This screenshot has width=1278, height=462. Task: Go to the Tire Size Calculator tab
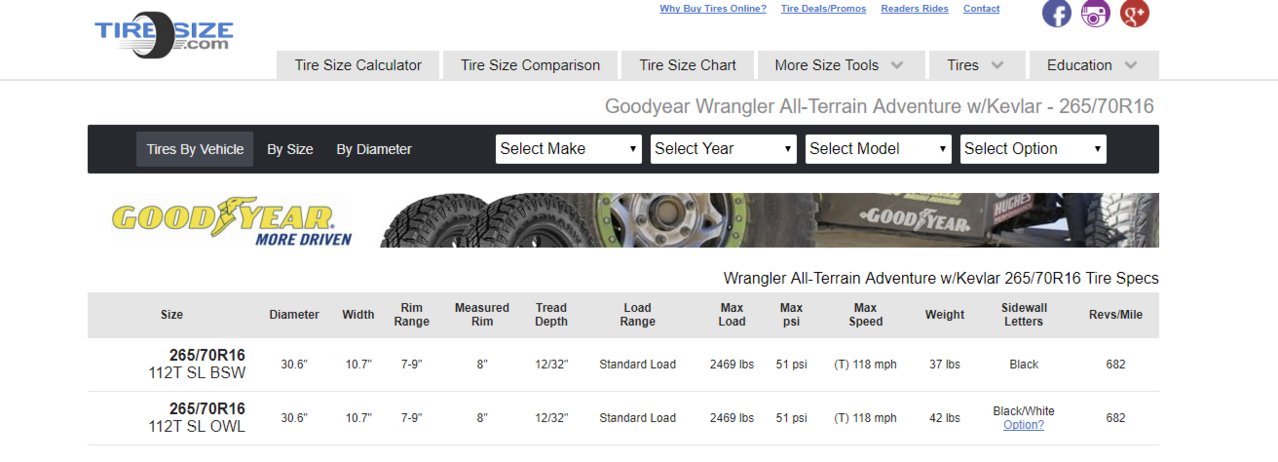(x=358, y=65)
